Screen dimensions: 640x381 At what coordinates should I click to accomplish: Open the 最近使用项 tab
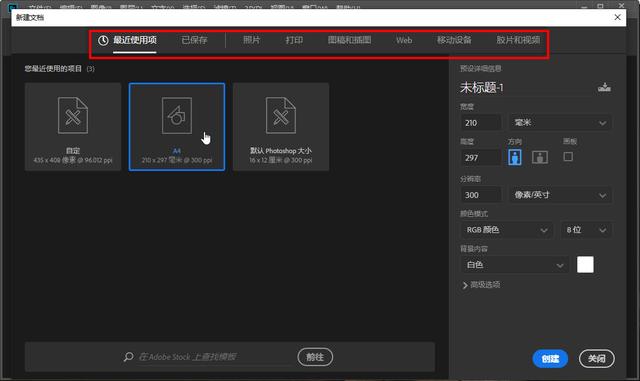click(135, 40)
